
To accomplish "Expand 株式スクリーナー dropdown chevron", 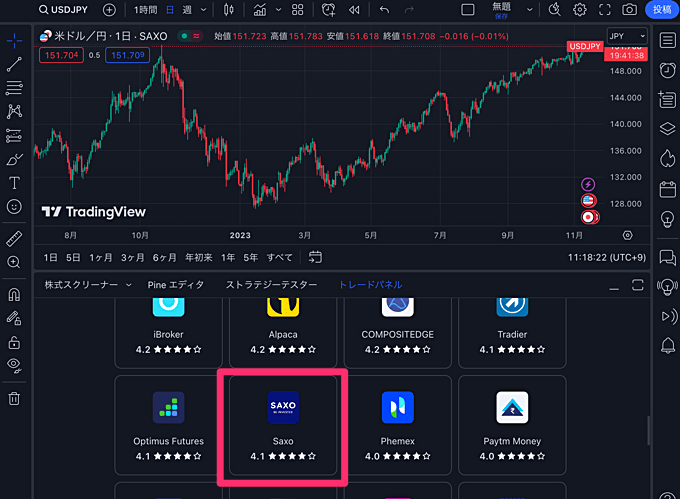I will point(128,285).
